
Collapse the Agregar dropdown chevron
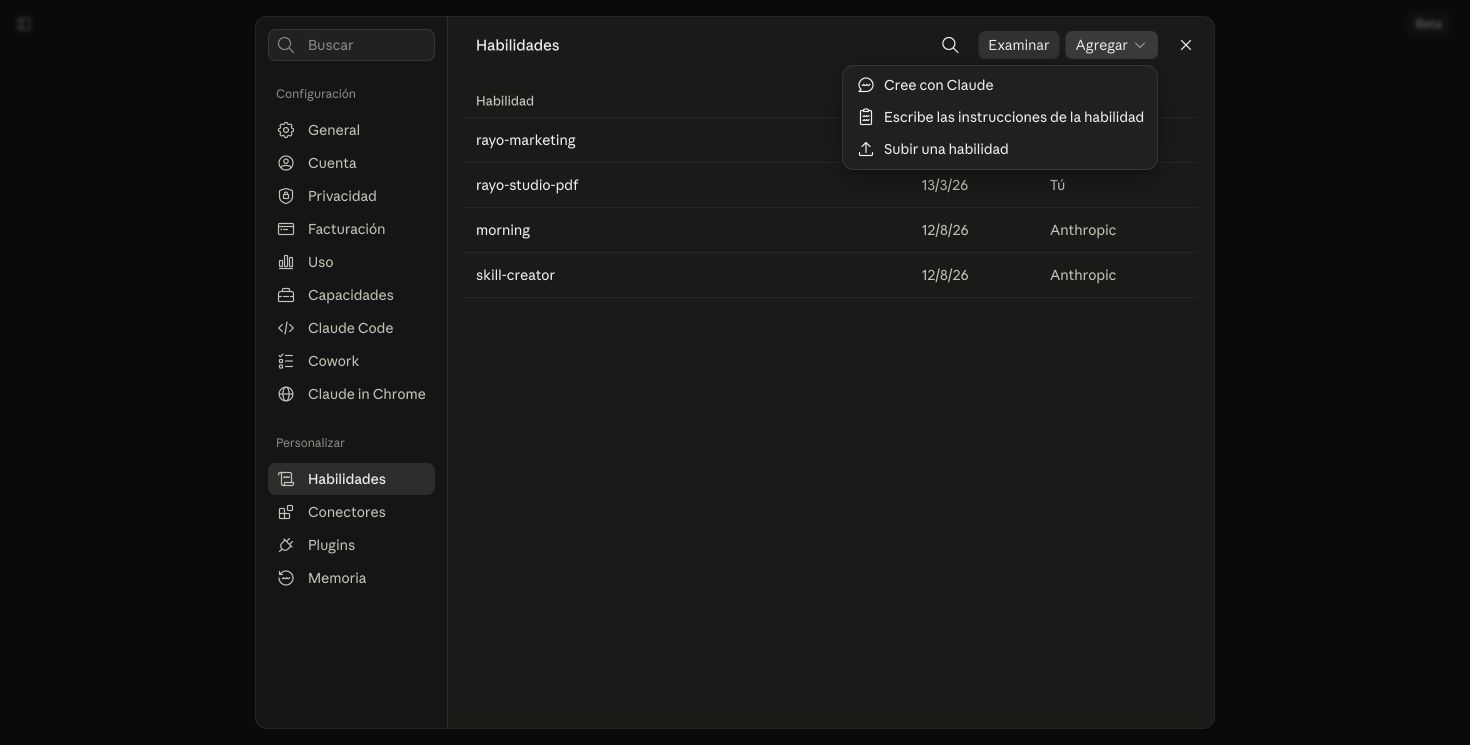click(x=1140, y=45)
